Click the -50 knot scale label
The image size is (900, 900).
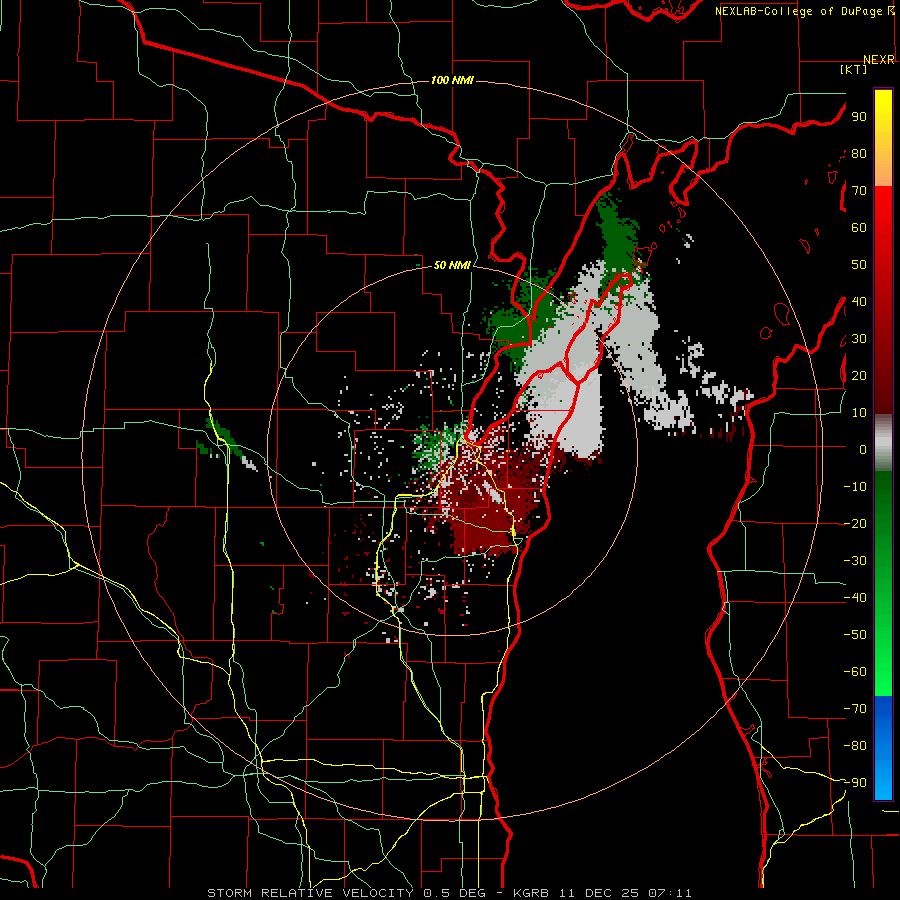(855, 635)
